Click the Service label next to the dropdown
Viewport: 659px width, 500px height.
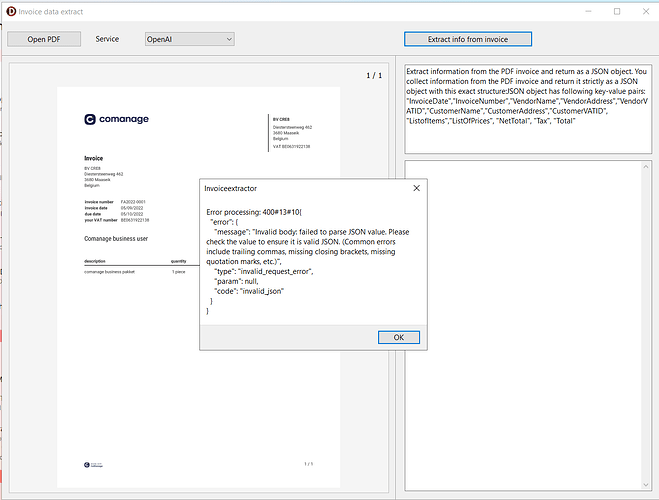point(107,39)
